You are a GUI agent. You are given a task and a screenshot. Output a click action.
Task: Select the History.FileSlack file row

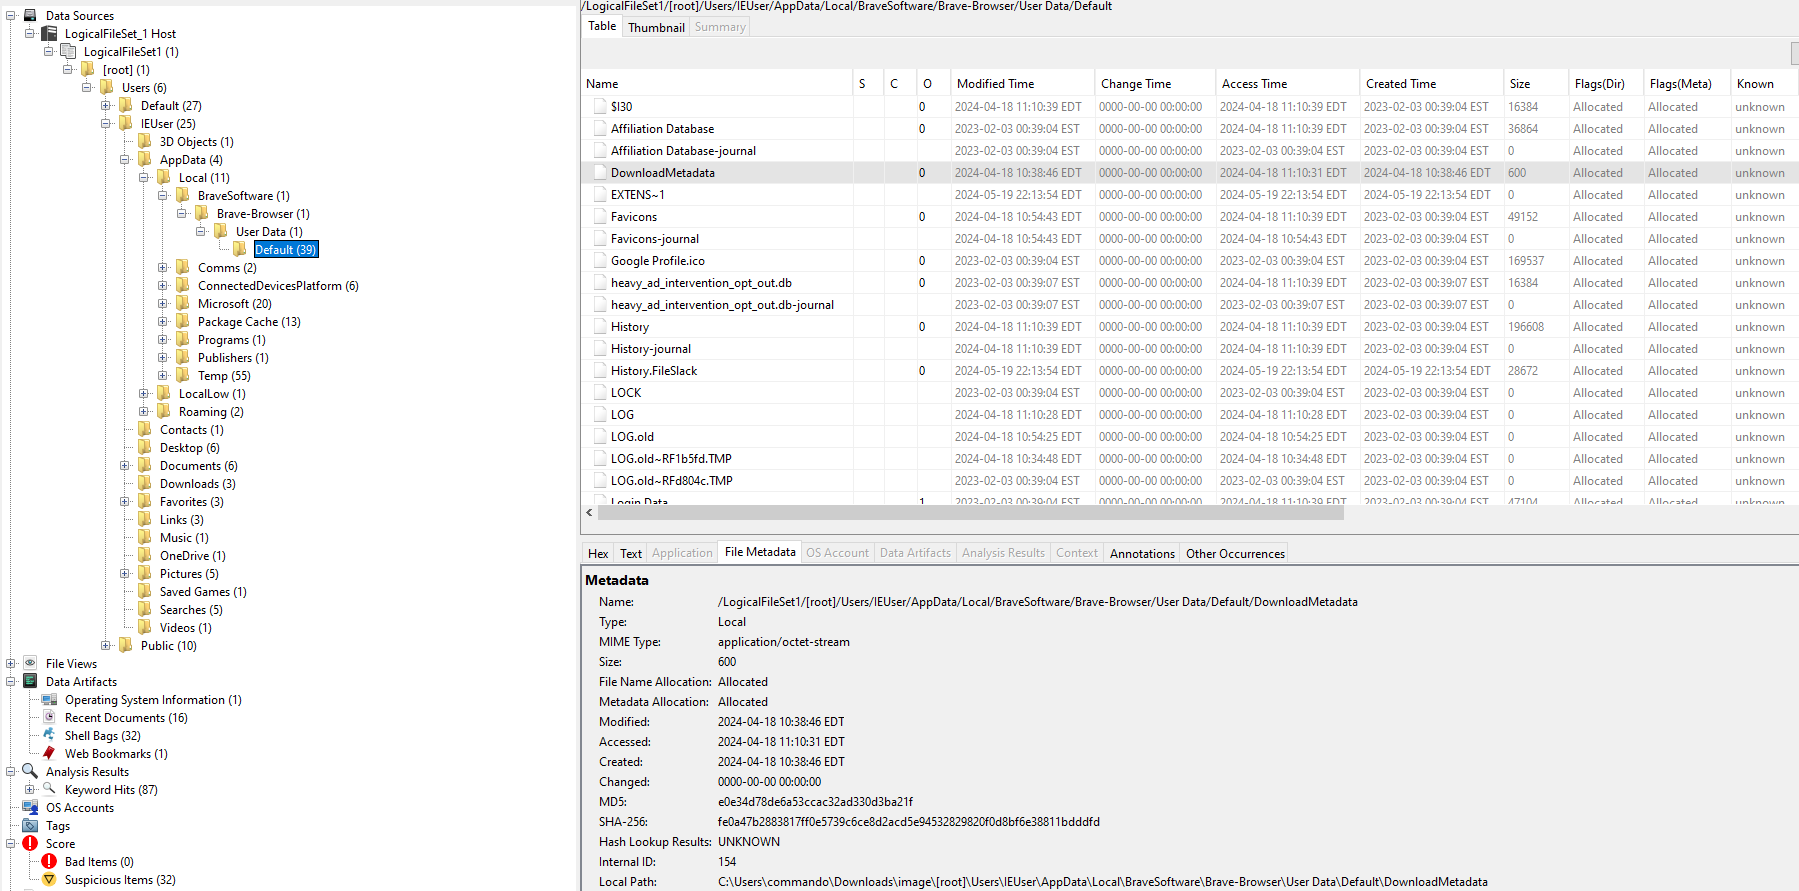click(x=1190, y=370)
